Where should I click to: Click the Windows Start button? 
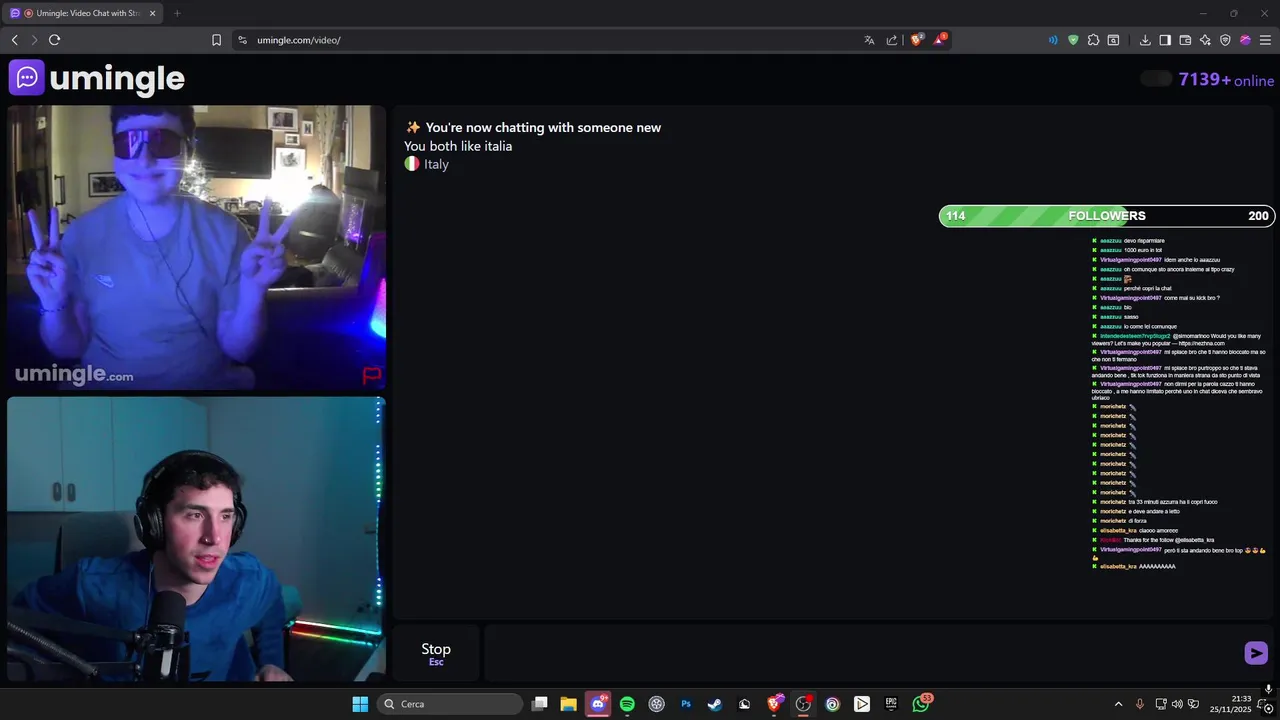(360, 704)
